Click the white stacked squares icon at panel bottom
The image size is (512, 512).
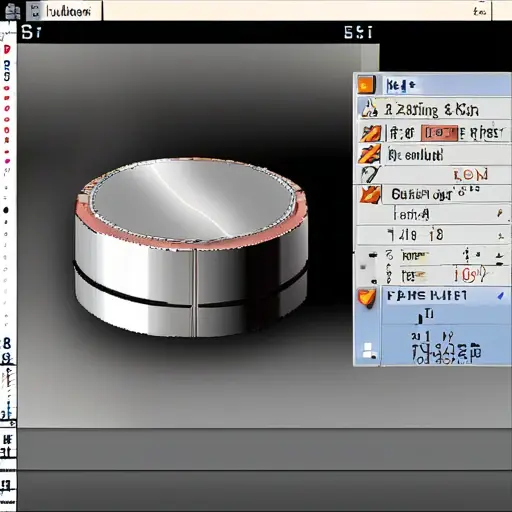(368, 351)
